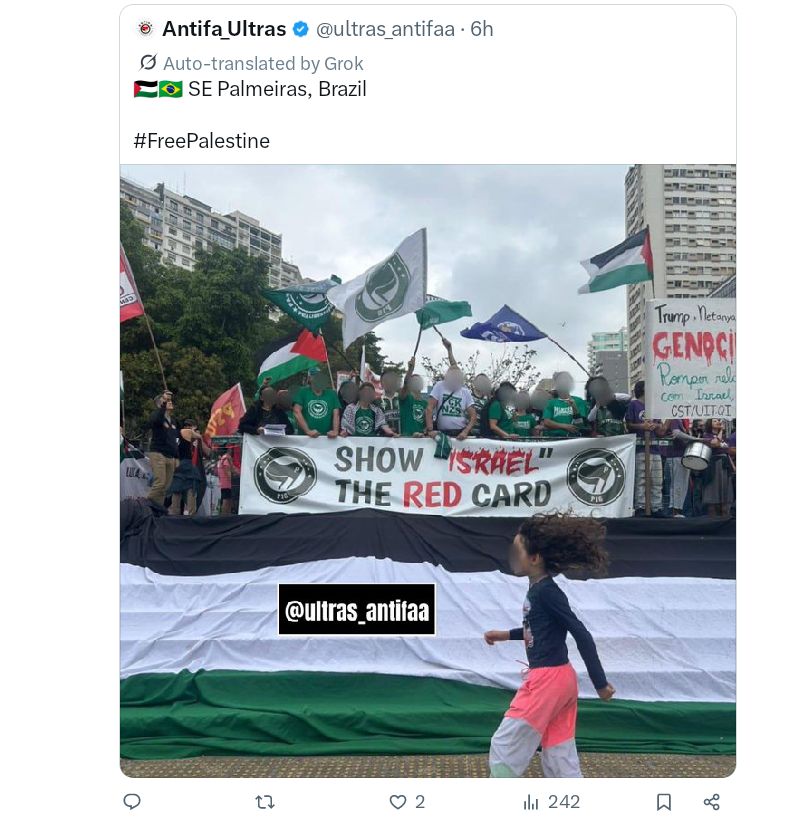Viewport: 800px width, 819px height.
Task: Open the Antifa_Ultras display name
Action: [x=224, y=29]
